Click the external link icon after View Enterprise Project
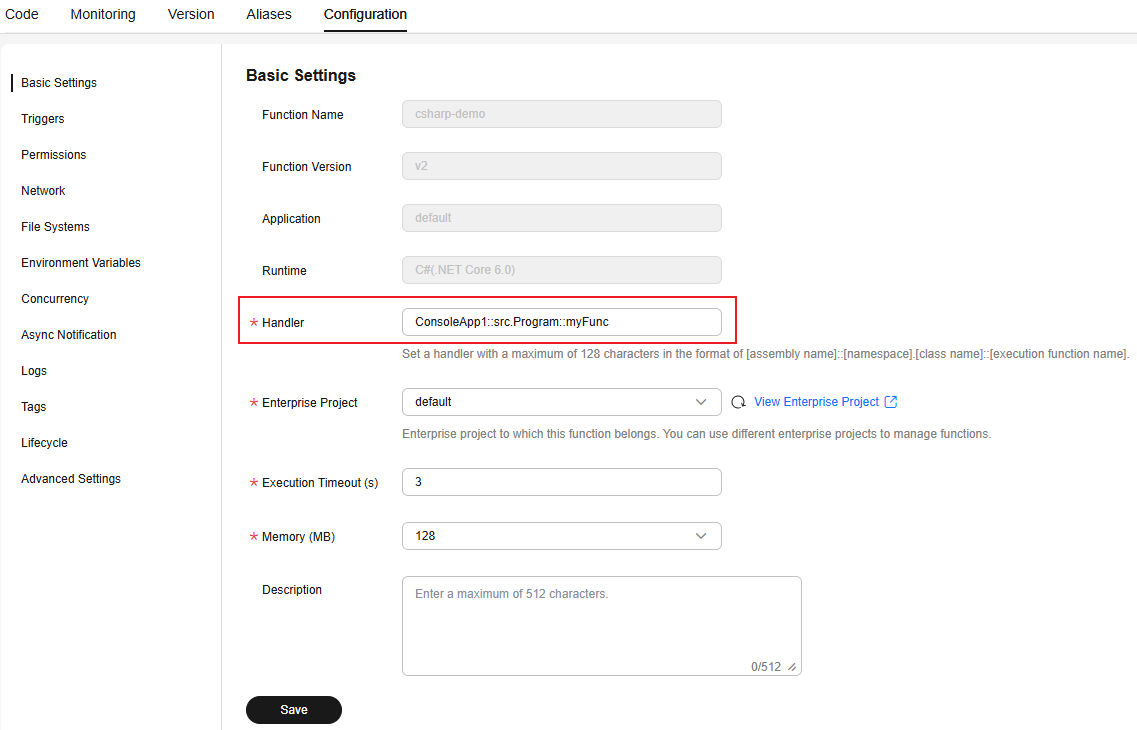 891,402
